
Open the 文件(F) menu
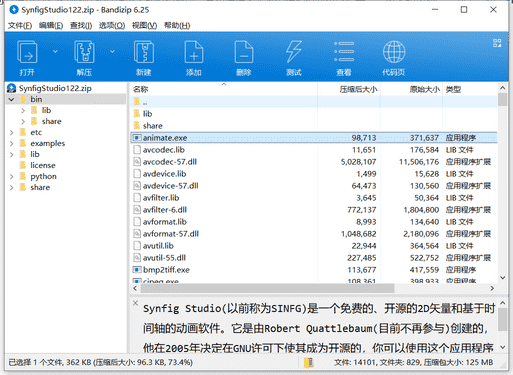[x=20, y=25]
